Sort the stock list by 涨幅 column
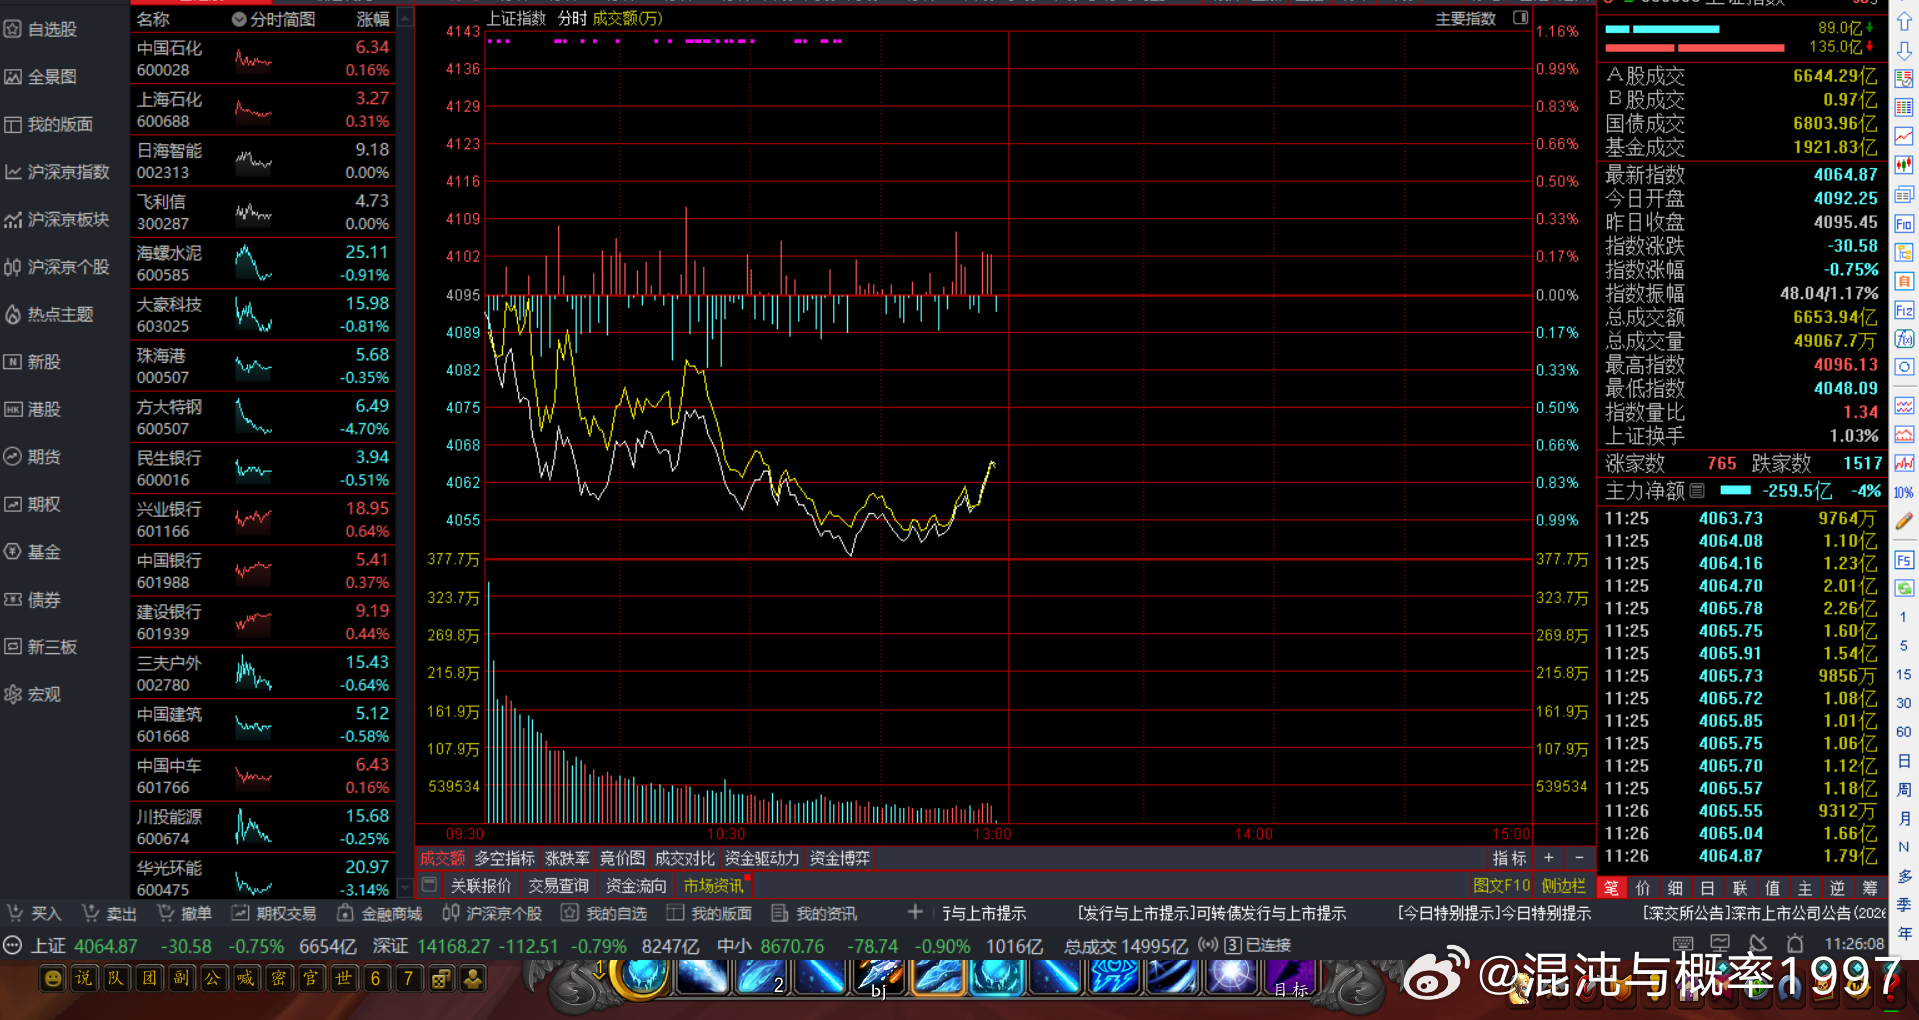The width and height of the screenshot is (1919, 1020). pyautogui.click(x=373, y=19)
